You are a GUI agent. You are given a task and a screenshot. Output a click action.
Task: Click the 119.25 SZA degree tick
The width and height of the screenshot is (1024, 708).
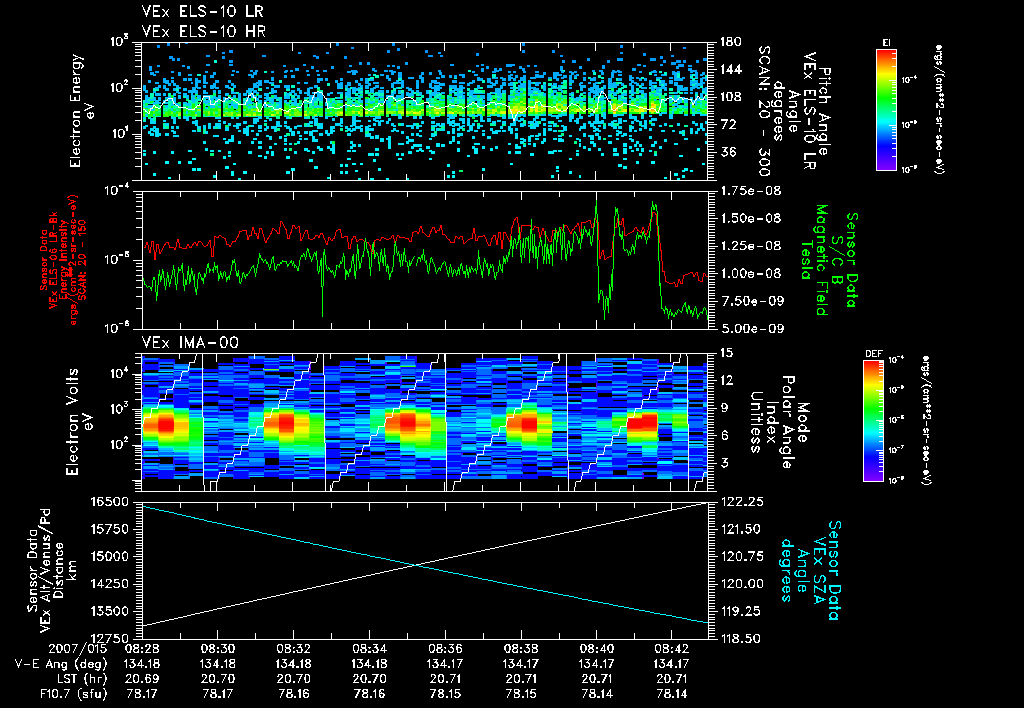740,611
